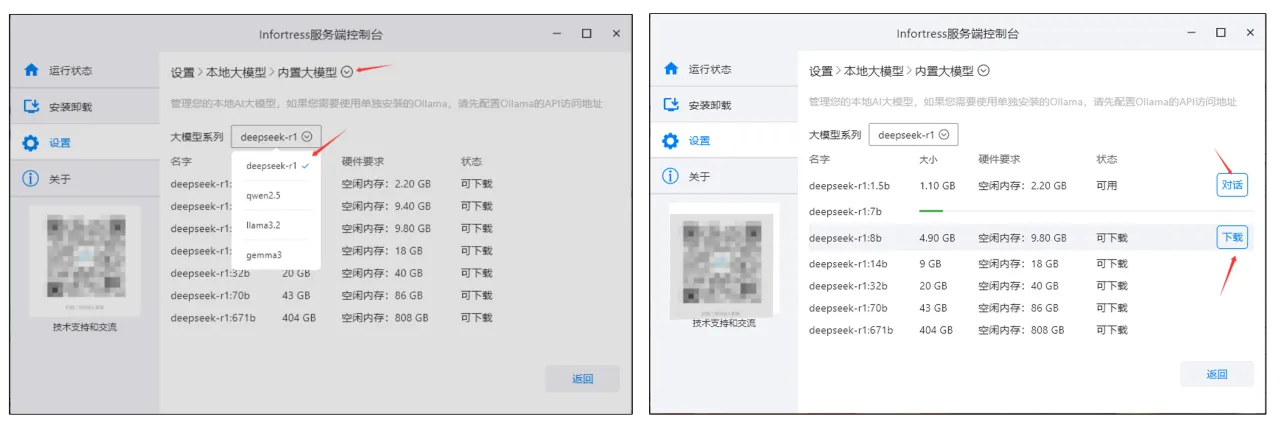Screen dimensions: 1280x429
Task: Choose qwen2.5 from the model series list
Action: 277,196
